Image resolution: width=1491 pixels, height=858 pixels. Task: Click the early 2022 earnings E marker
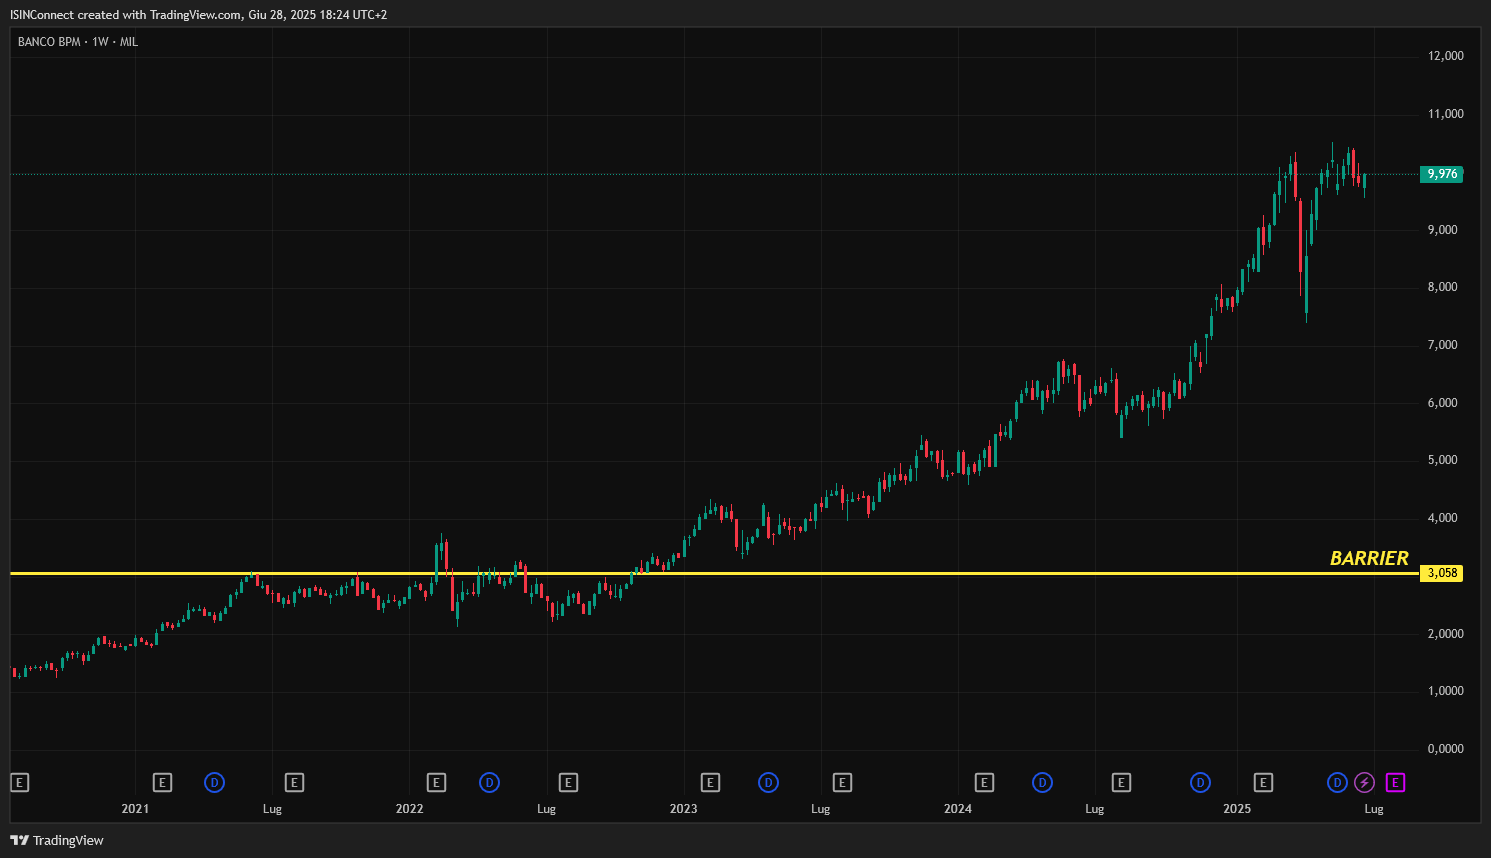436,783
